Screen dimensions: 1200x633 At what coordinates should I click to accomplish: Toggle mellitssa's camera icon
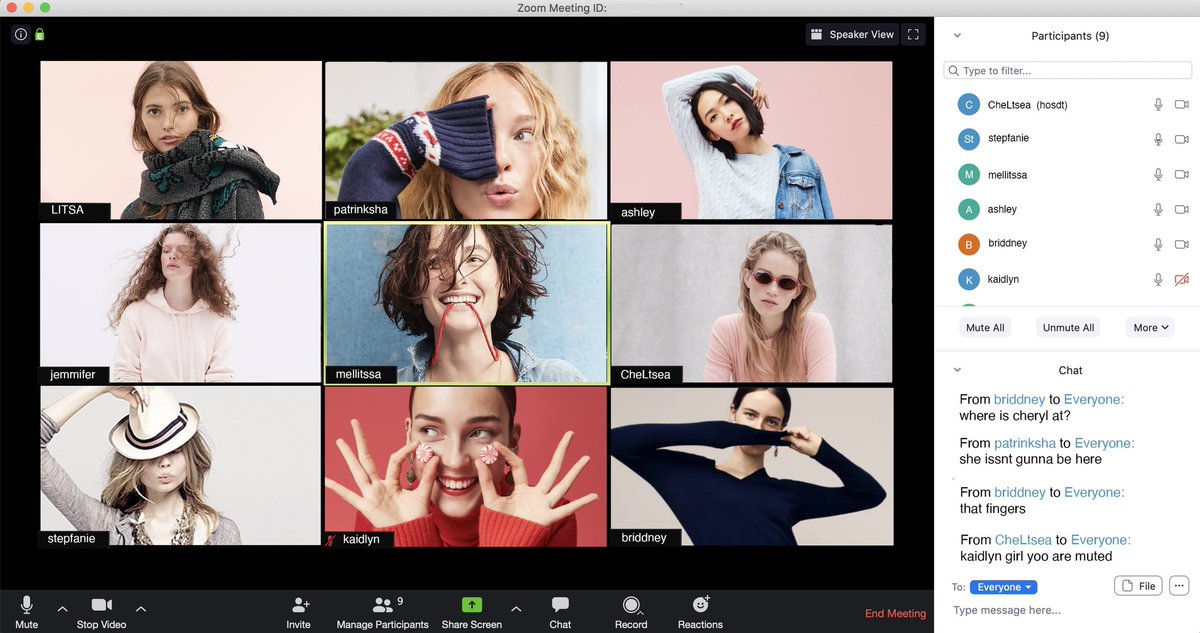tap(1181, 174)
